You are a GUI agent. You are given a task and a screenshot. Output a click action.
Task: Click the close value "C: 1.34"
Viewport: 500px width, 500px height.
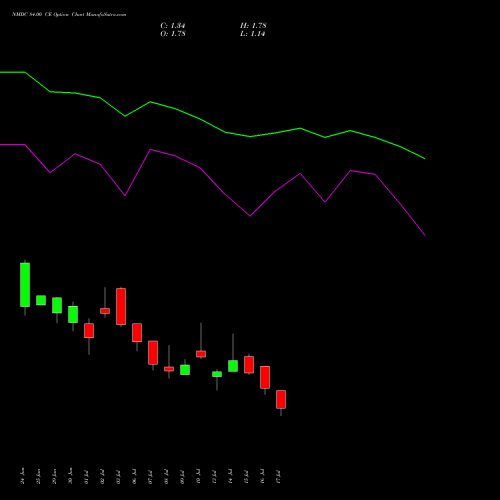(x=173, y=26)
